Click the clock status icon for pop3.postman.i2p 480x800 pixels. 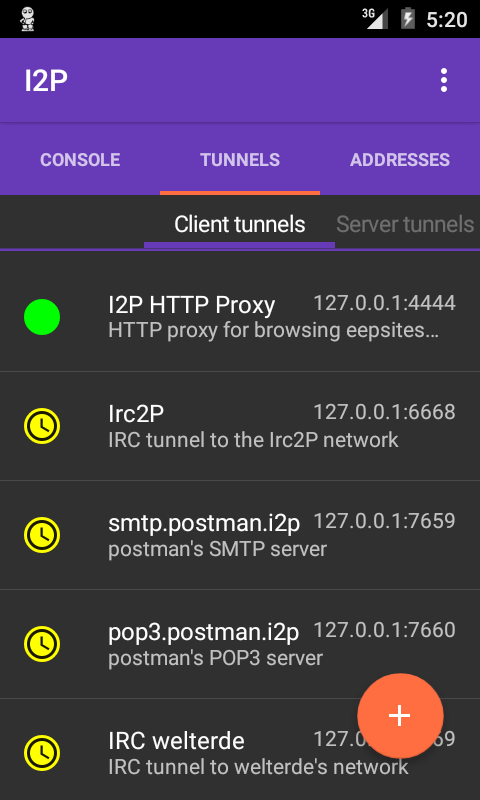click(42, 644)
